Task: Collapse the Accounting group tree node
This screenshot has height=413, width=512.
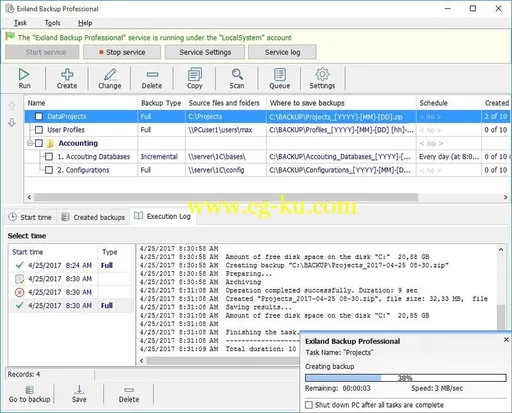Action: coord(30,143)
